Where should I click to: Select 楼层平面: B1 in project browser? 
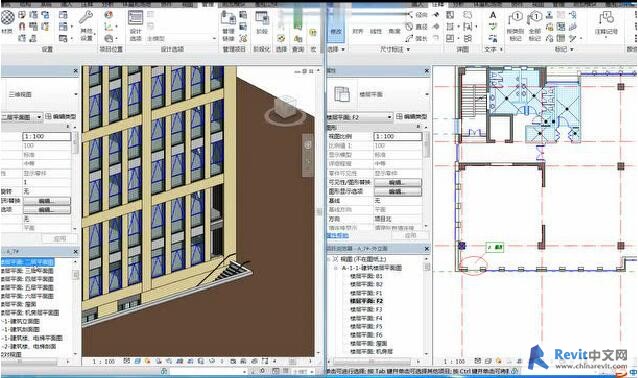[366, 276]
